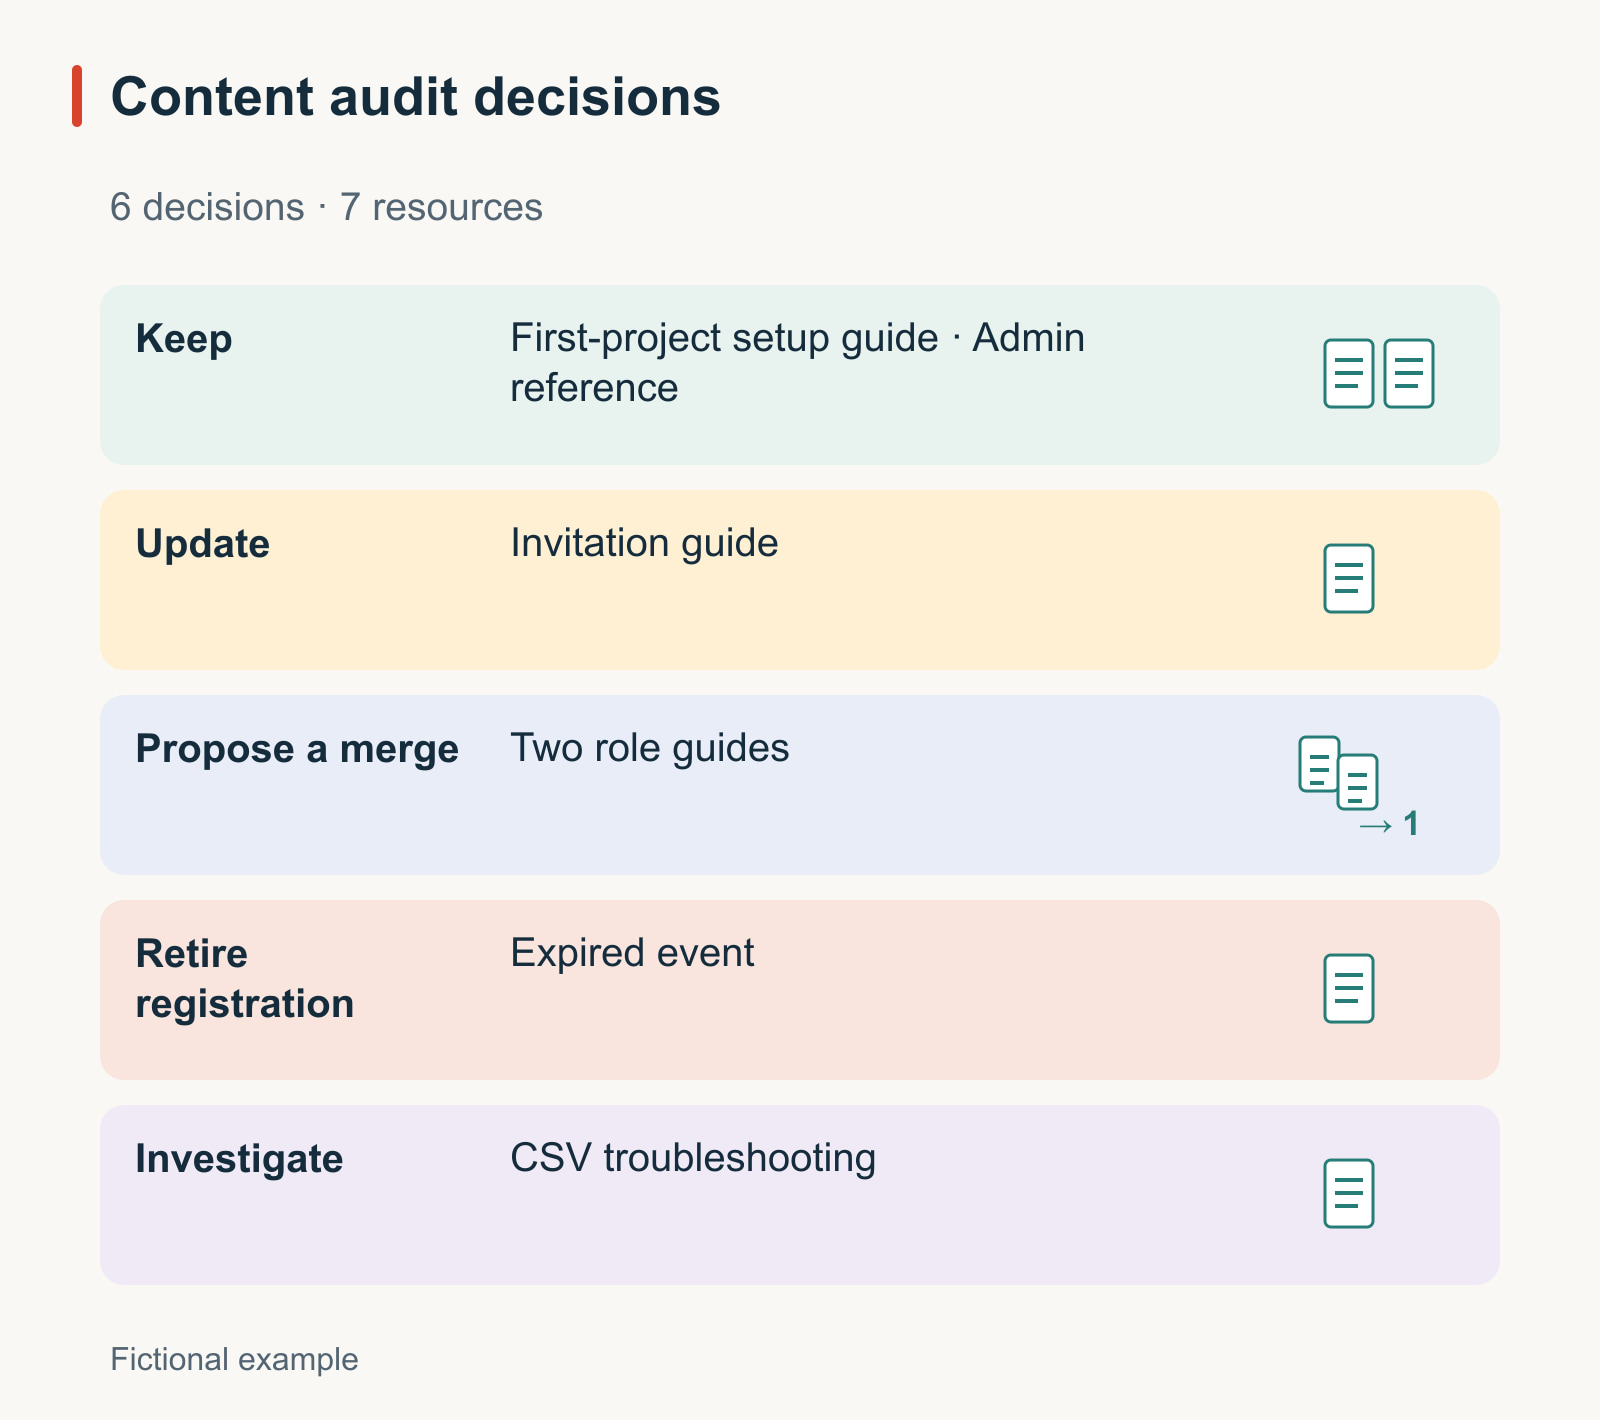
Task: Select the "Expired event" text
Action: tap(632, 953)
